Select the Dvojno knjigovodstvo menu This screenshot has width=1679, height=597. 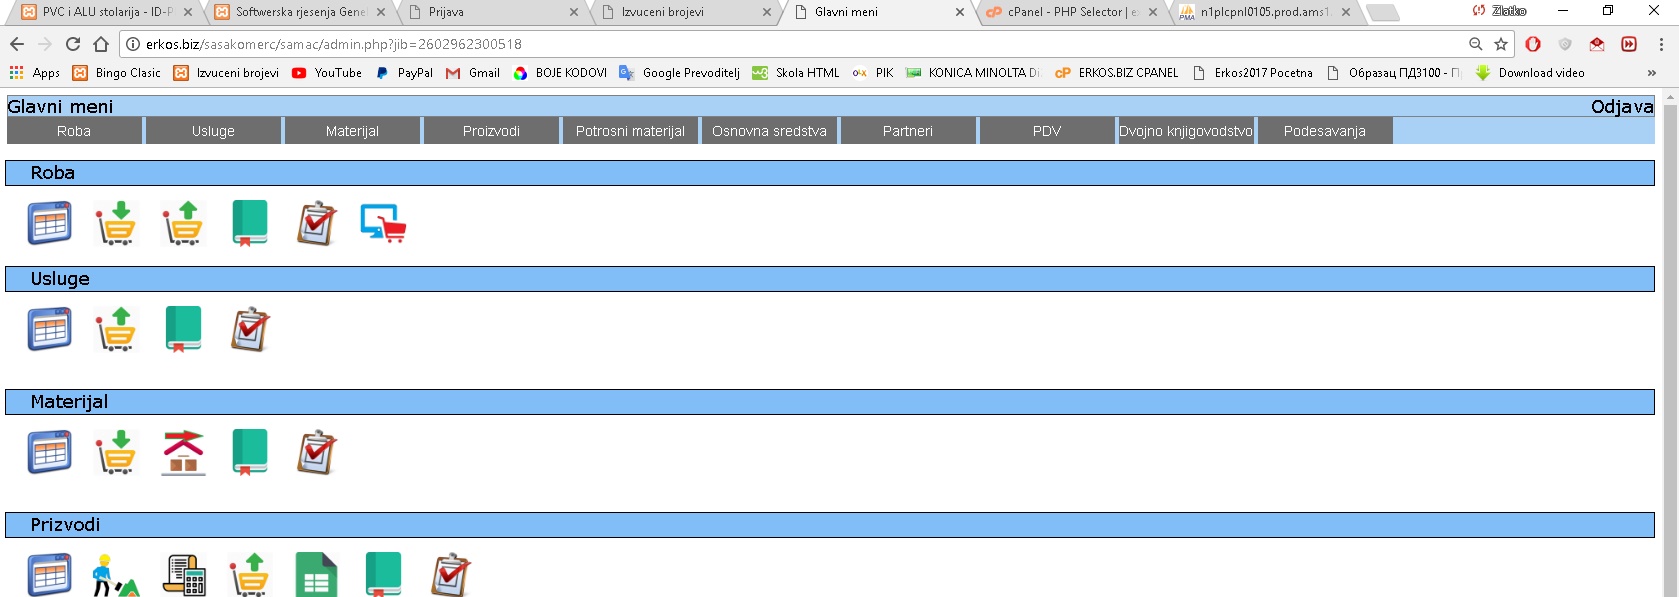point(1185,131)
